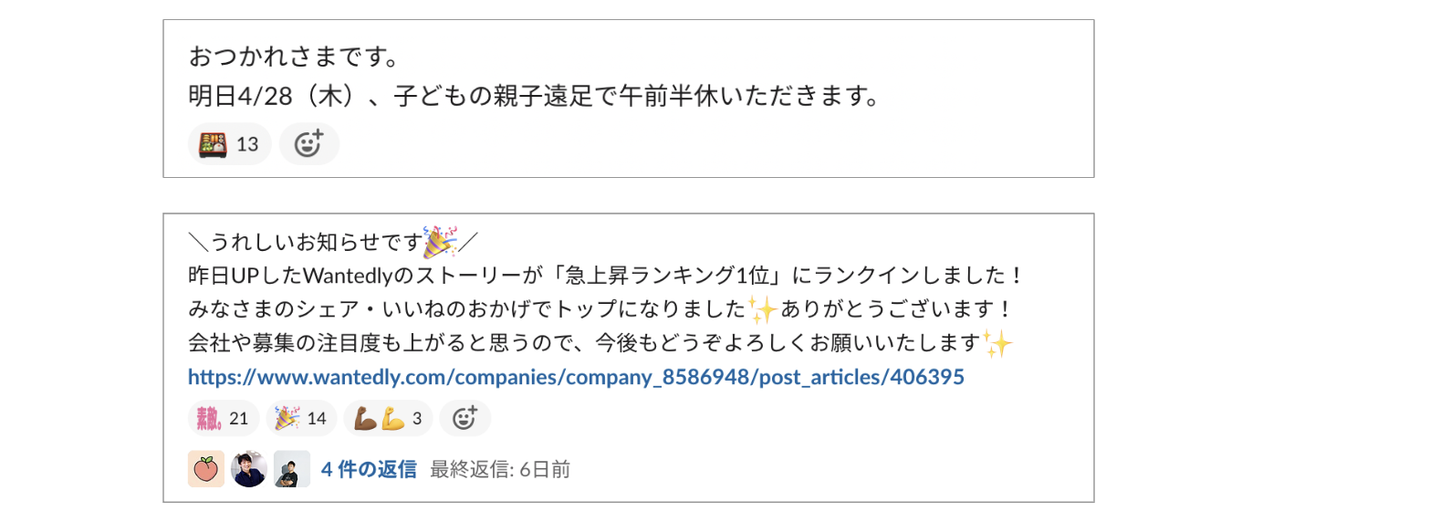
Task: Add a reaction to the Wantedly announcement
Action: tap(464, 418)
